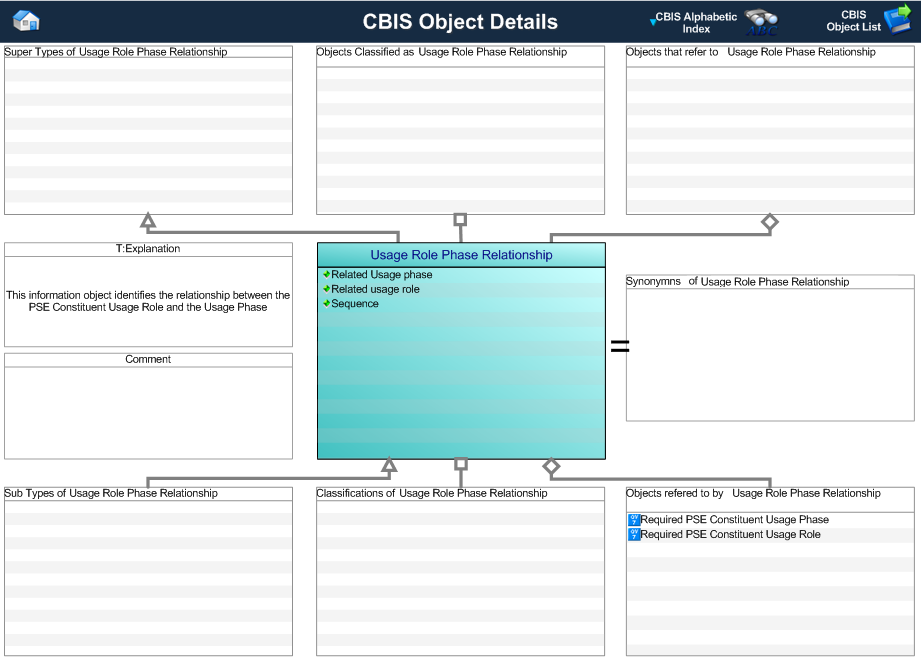Viewport: 921px width, 660px height.
Task: Select the Sequence attribute
Action: (x=355, y=304)
